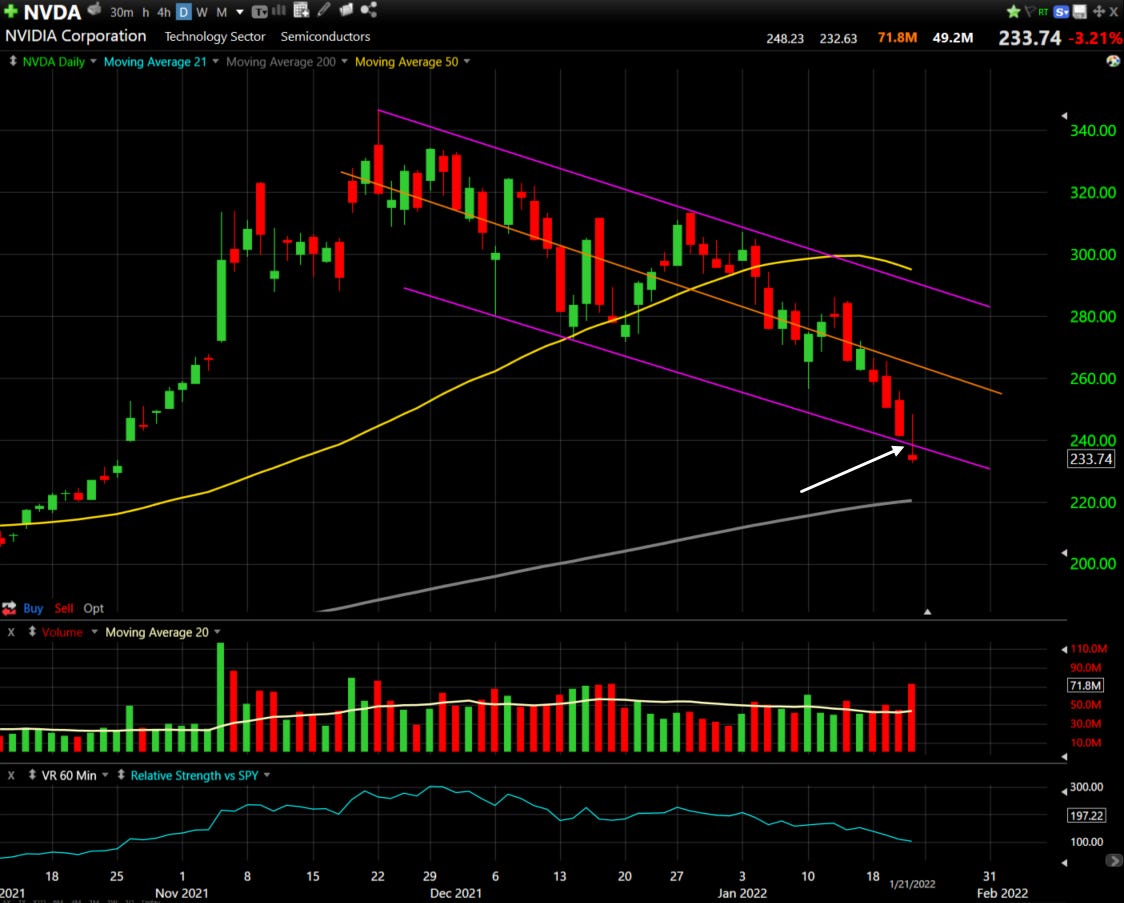Viewport: 1124px width, 903px height.
Task: Close the chart with the X icon
Action: tap(1114, 11)
